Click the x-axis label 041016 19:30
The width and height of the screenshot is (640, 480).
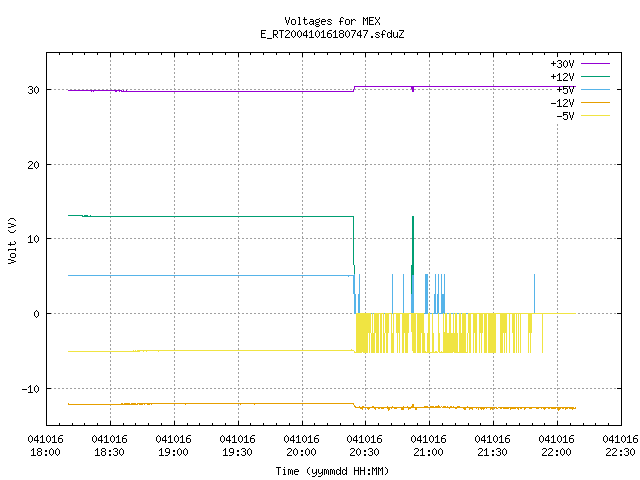click(237, 445)
